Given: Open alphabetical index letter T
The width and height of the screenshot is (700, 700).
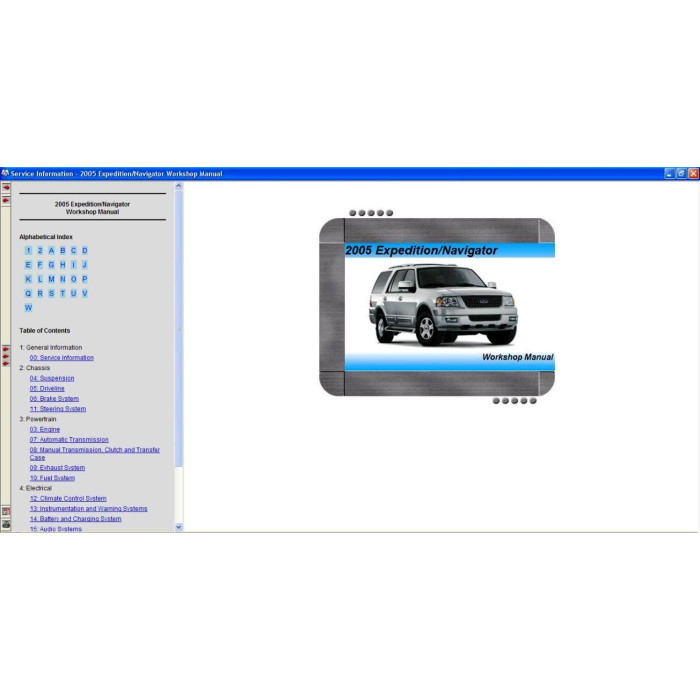Looking at the screenshot, I should pos(62,293).
